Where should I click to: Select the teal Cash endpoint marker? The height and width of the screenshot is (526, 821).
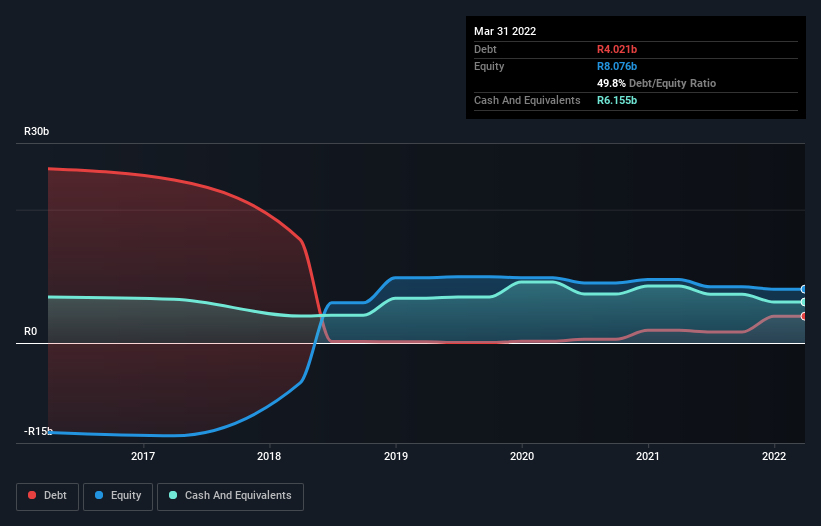[804, 302]
